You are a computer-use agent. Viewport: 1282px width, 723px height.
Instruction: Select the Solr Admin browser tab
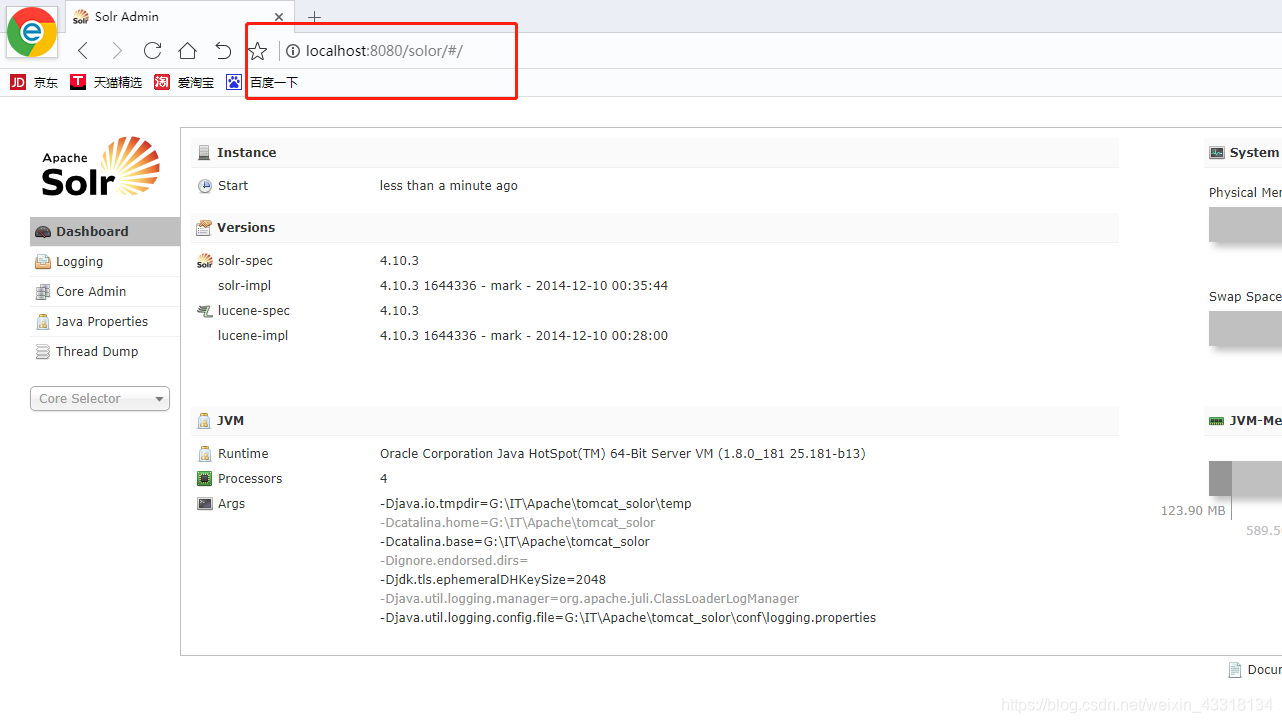pyautogui.click(x=180, y=17)
